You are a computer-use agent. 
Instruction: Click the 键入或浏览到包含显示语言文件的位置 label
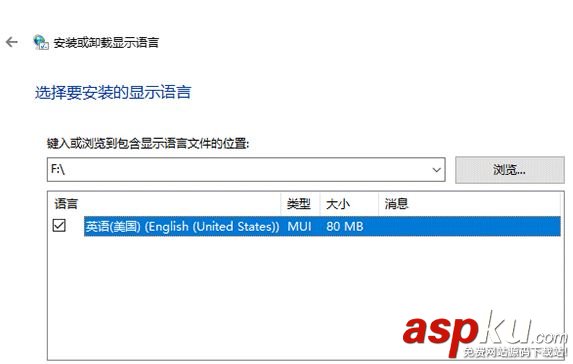(148, 144)
